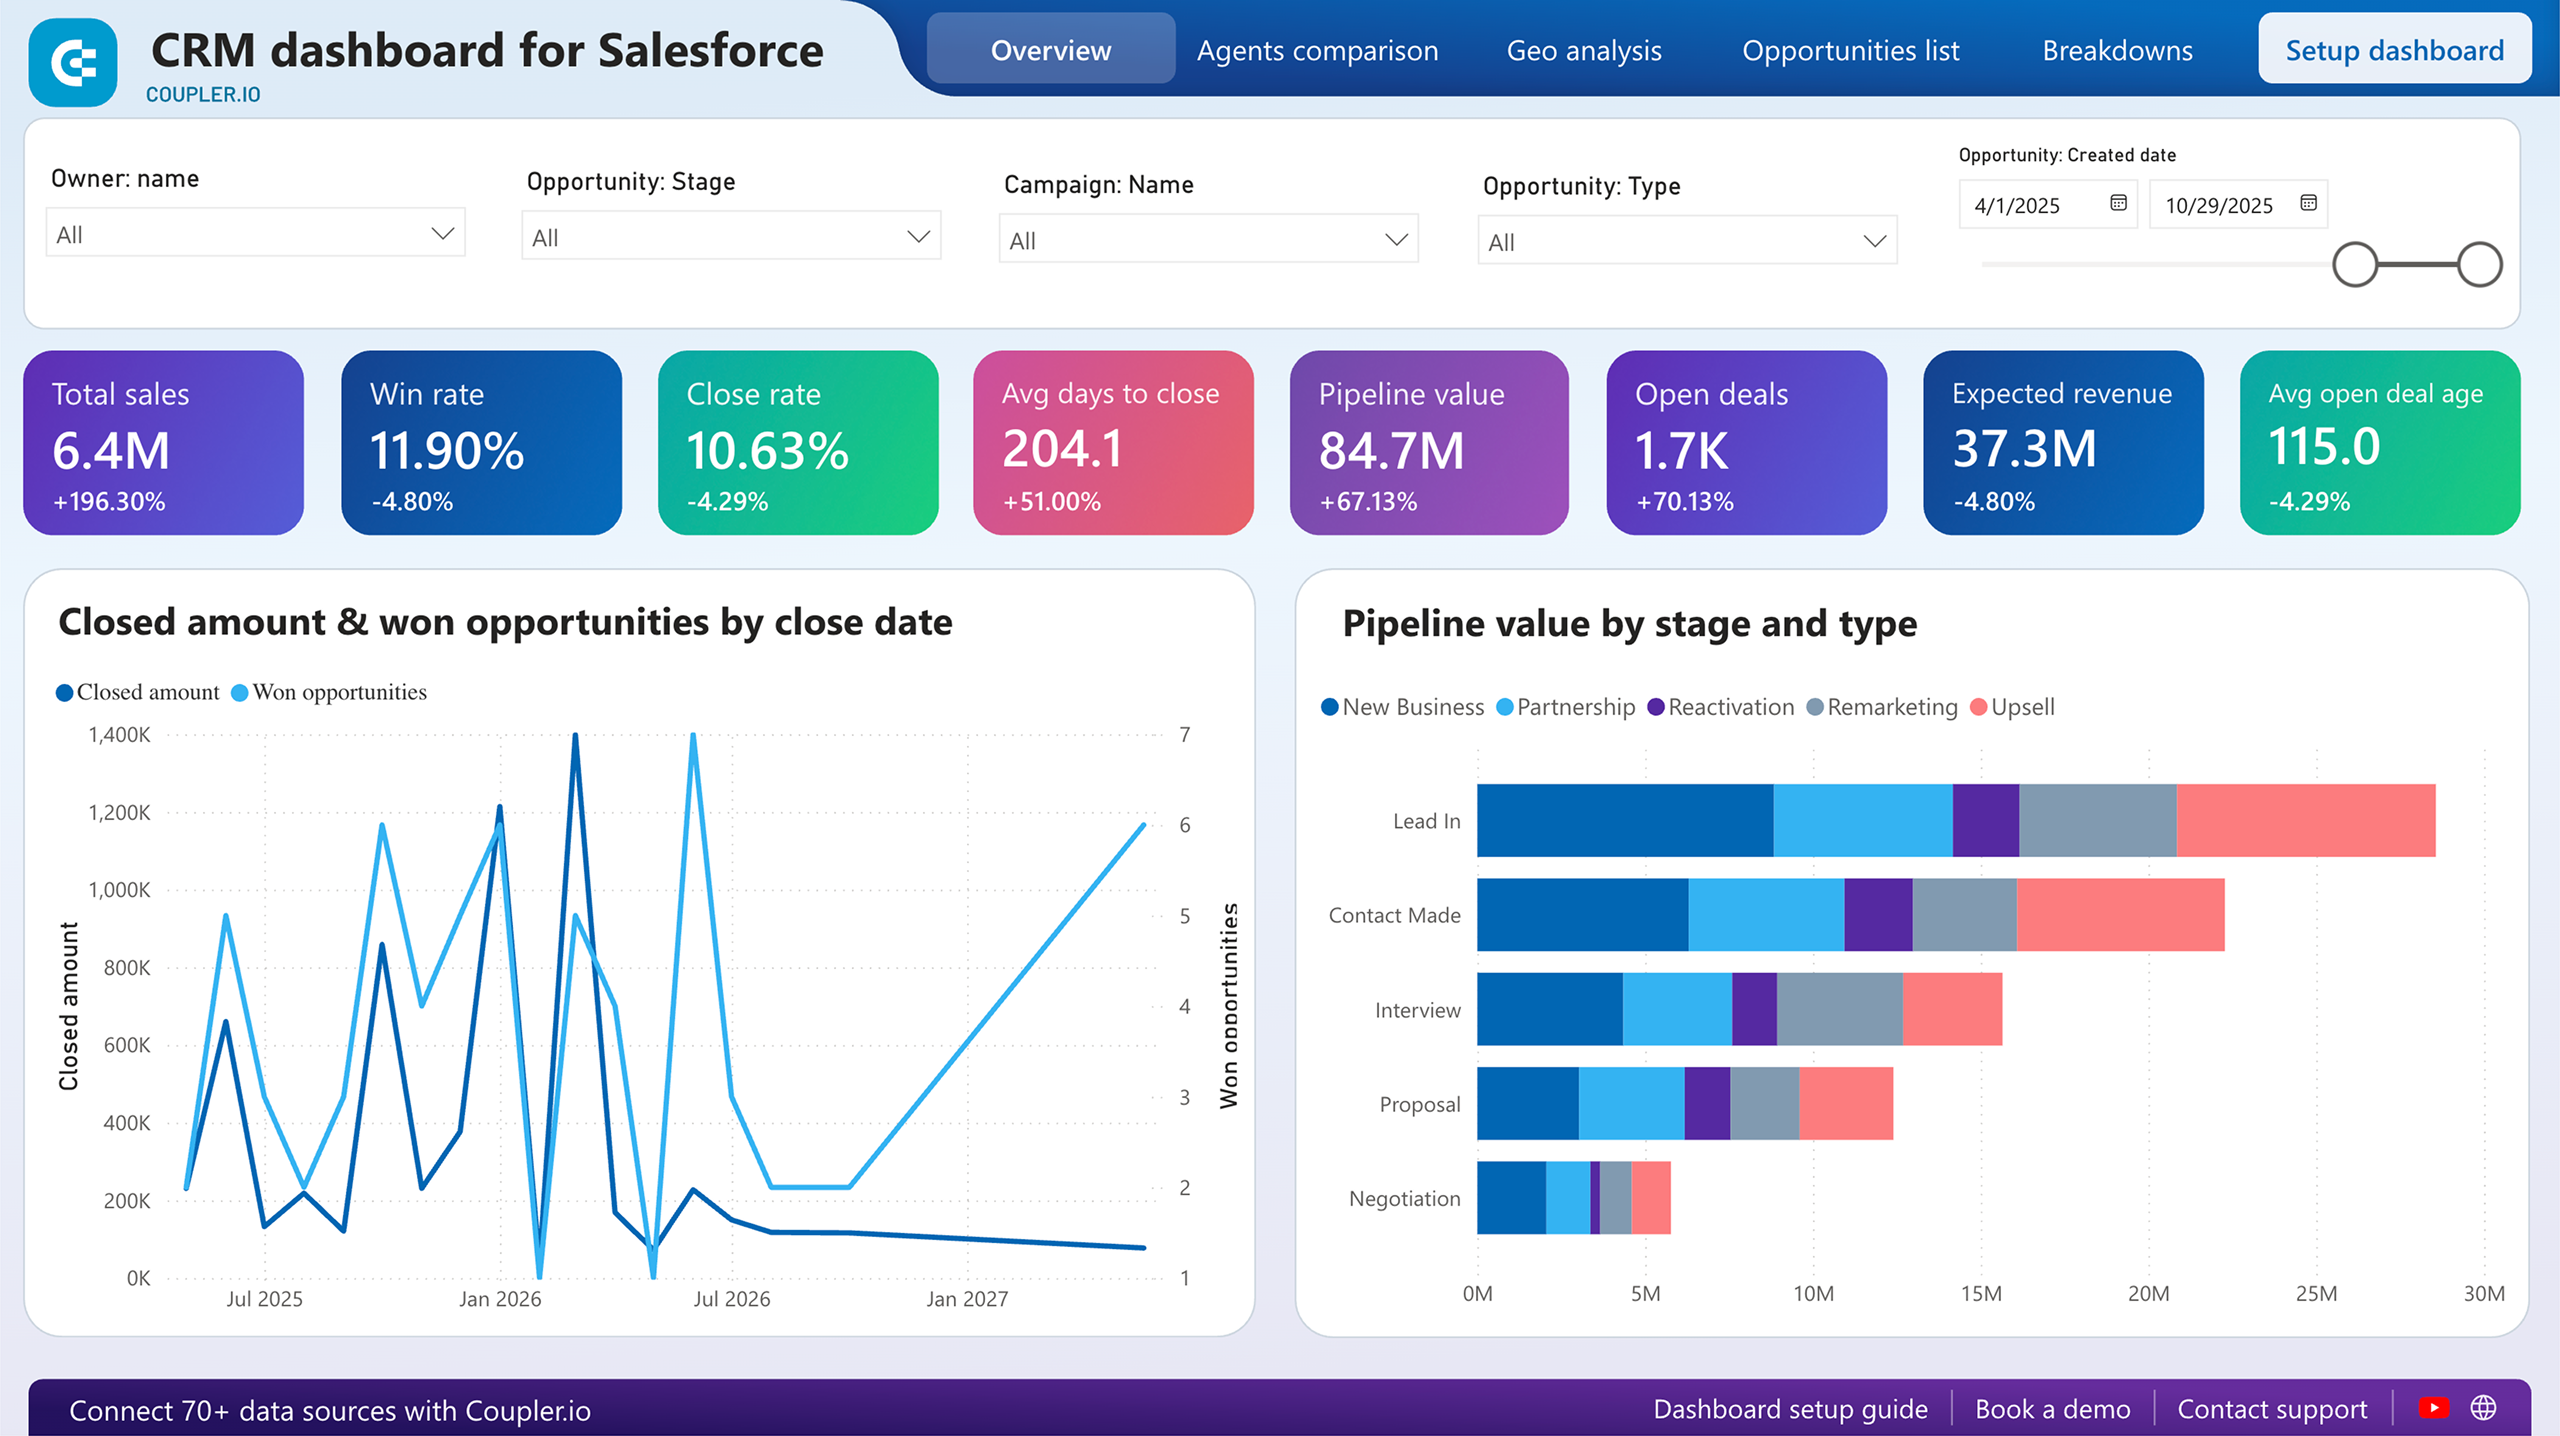Viewport: 2560px width, 1436px height.
Task: Click the Coupler.io logo
Action: (73, 62)
